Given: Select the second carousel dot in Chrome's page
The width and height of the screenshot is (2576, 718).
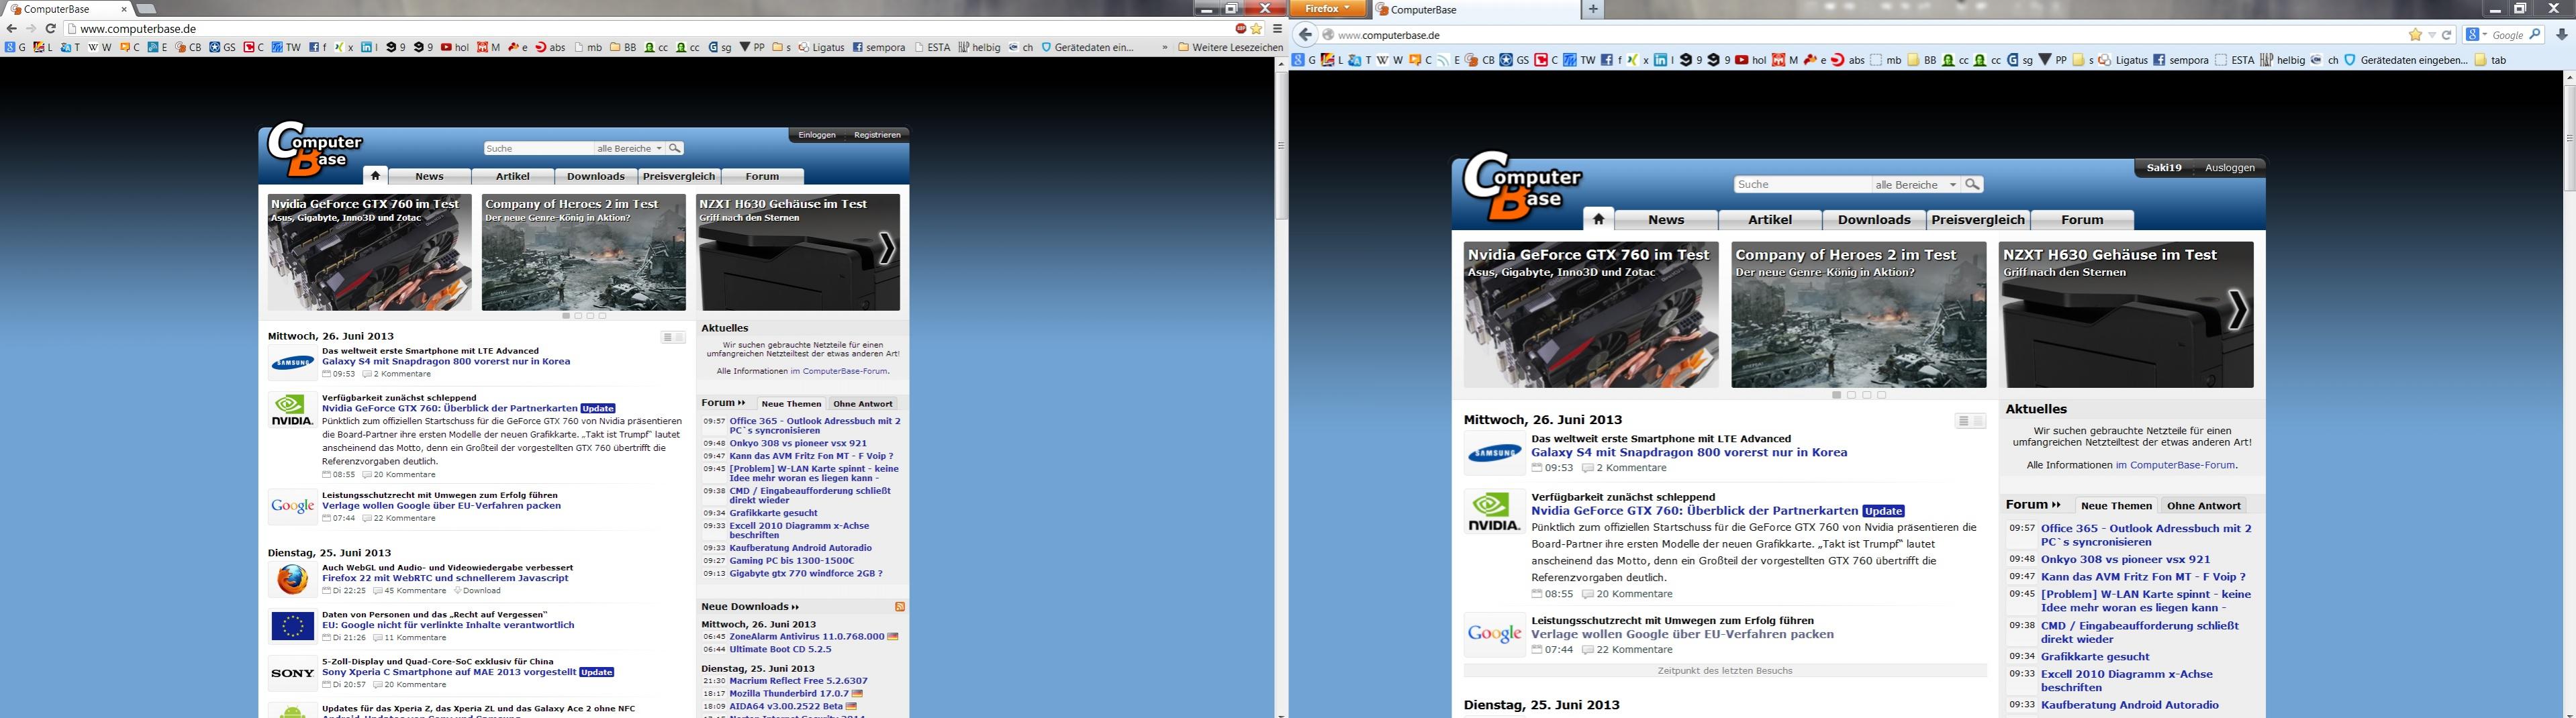Looking at the screenshot, I should [578, 316].
